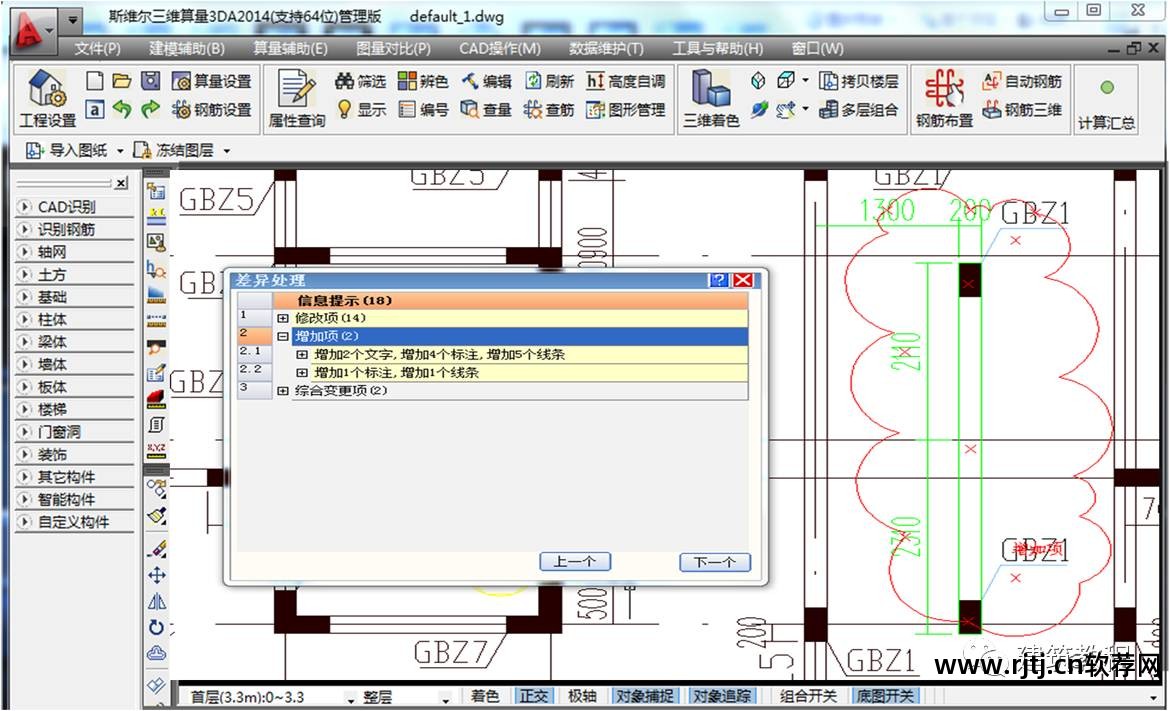Expand 修改项(14) tree node

coord(283,318)
